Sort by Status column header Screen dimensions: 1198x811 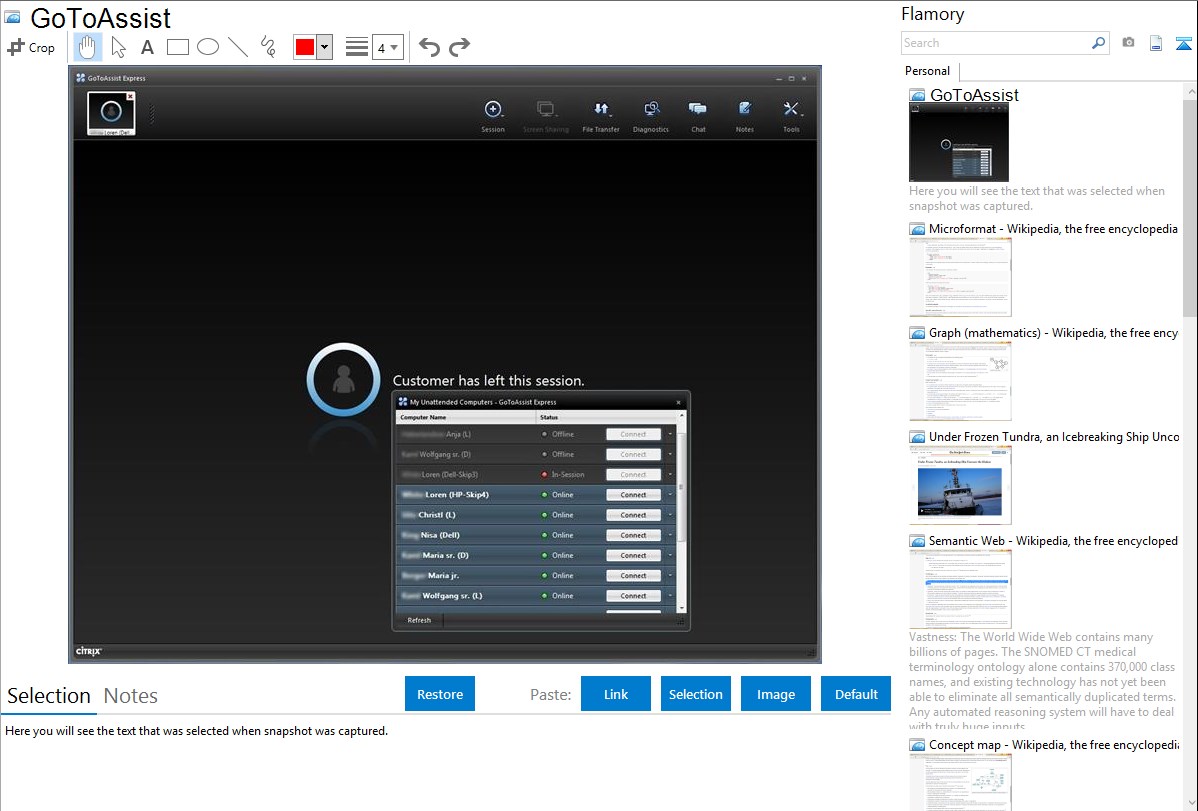(x=607, y=417)
